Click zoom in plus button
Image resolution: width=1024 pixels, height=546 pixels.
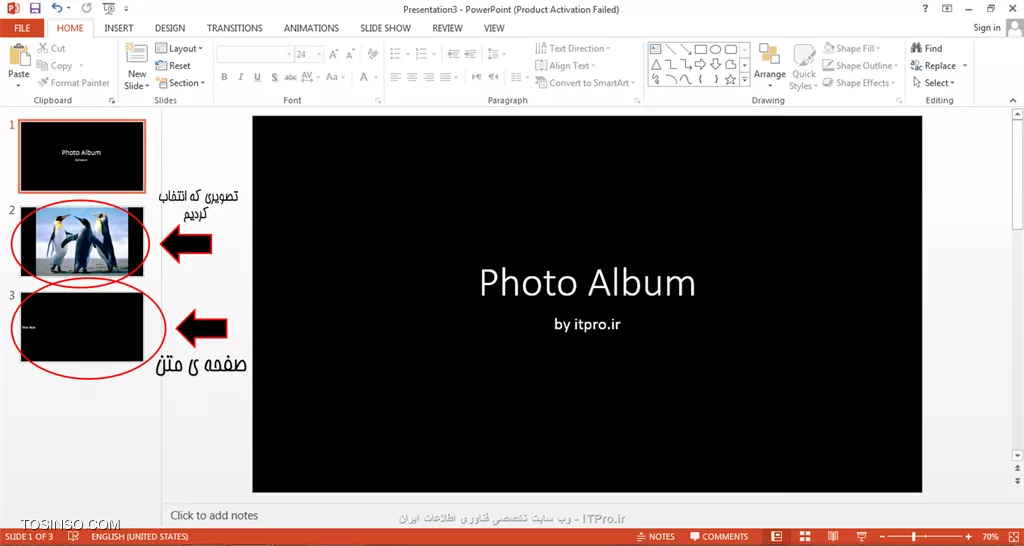968,537
